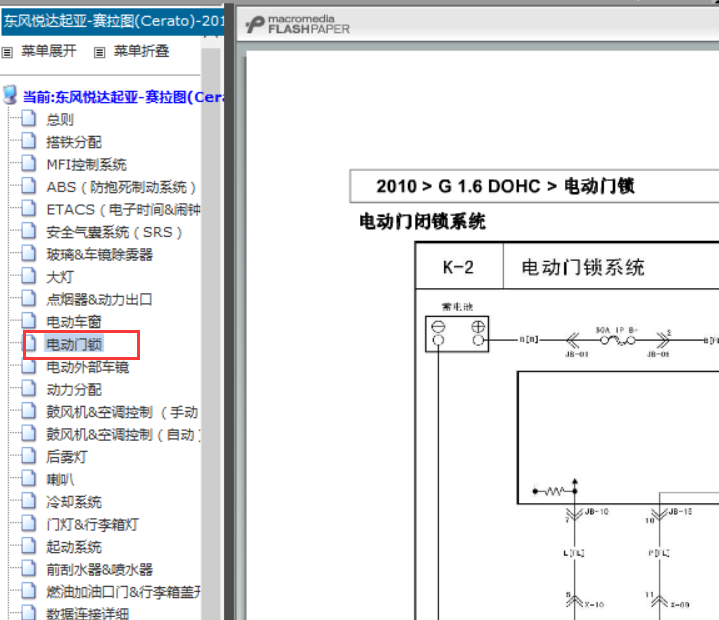Open the MFI控制系统 entry

pos(86,165)
